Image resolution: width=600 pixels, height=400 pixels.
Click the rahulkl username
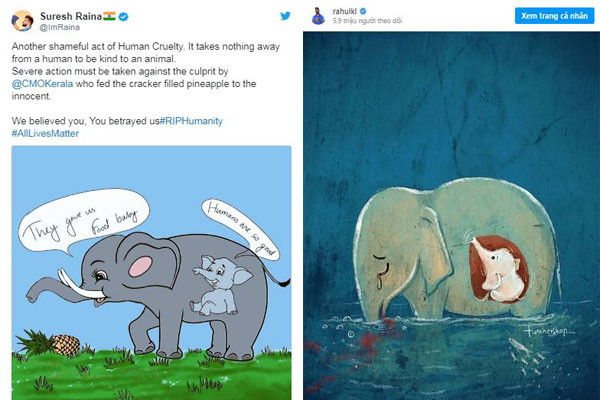pos(346,11)
